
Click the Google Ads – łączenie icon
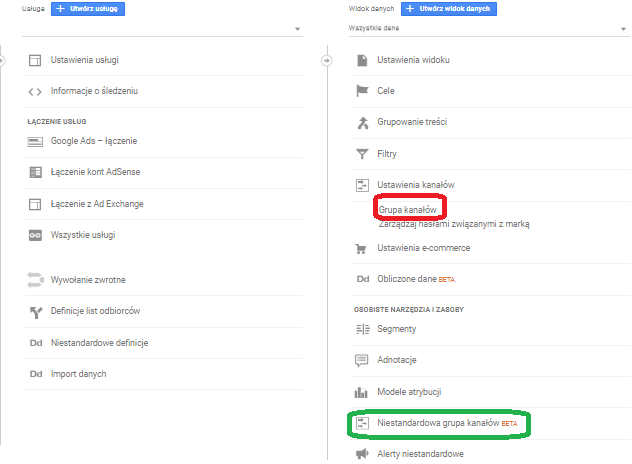[x=35, y=141]
